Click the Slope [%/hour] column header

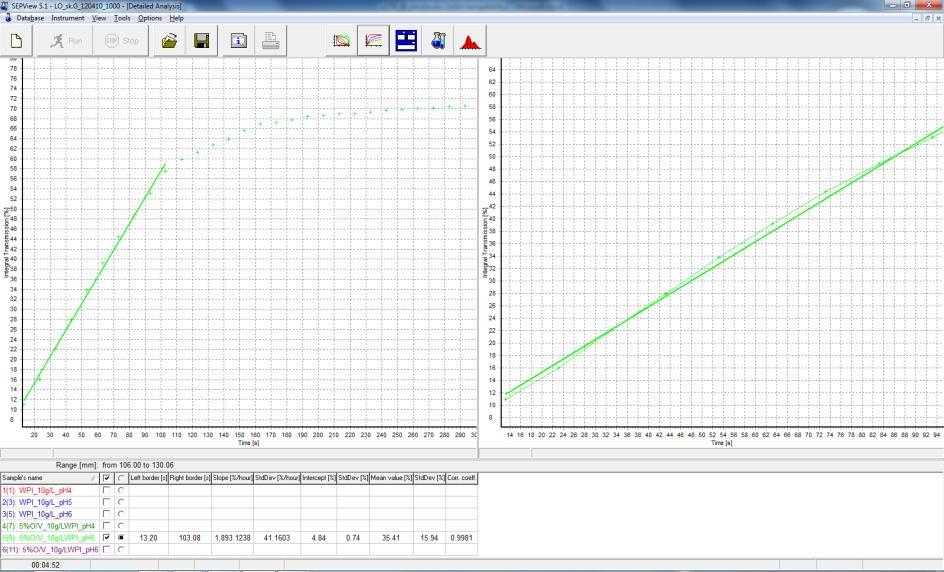click(232, 478)
